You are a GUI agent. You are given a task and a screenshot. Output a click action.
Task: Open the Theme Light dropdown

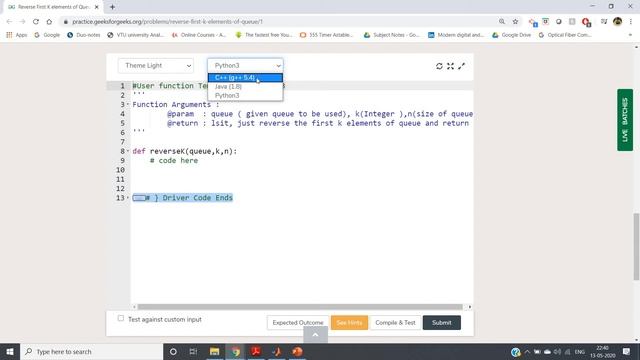coord(156,66)
